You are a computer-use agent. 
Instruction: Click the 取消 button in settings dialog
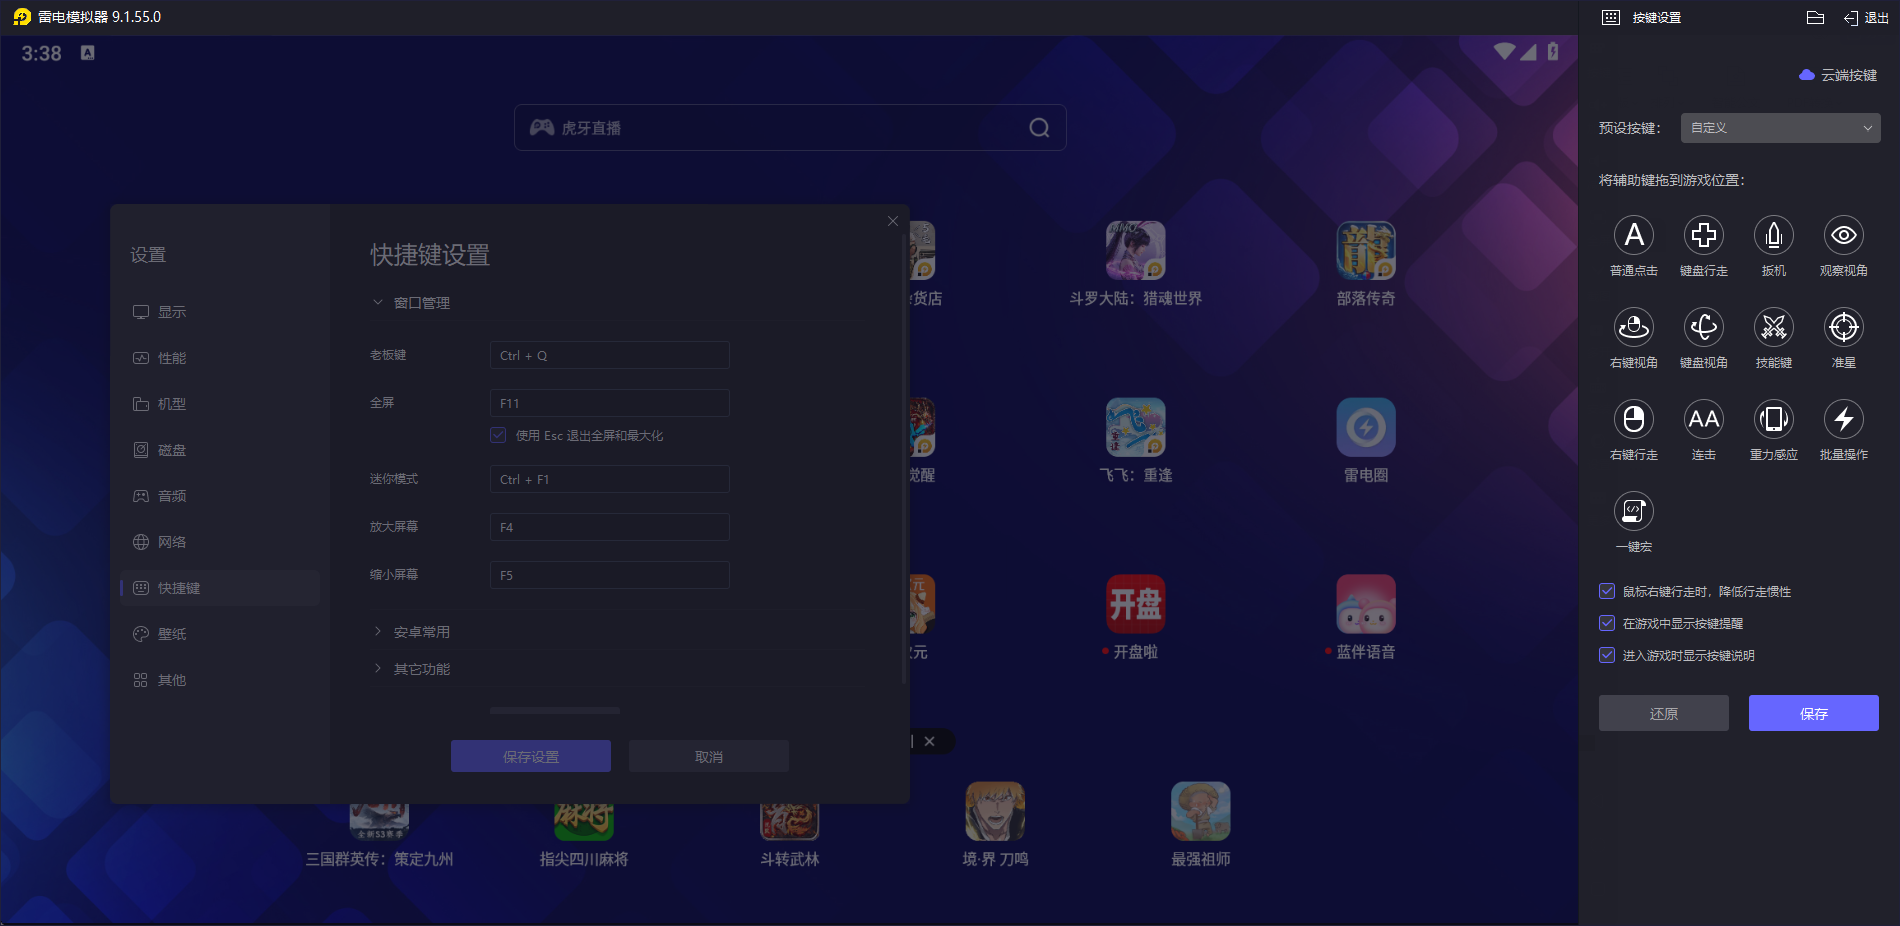709,756
